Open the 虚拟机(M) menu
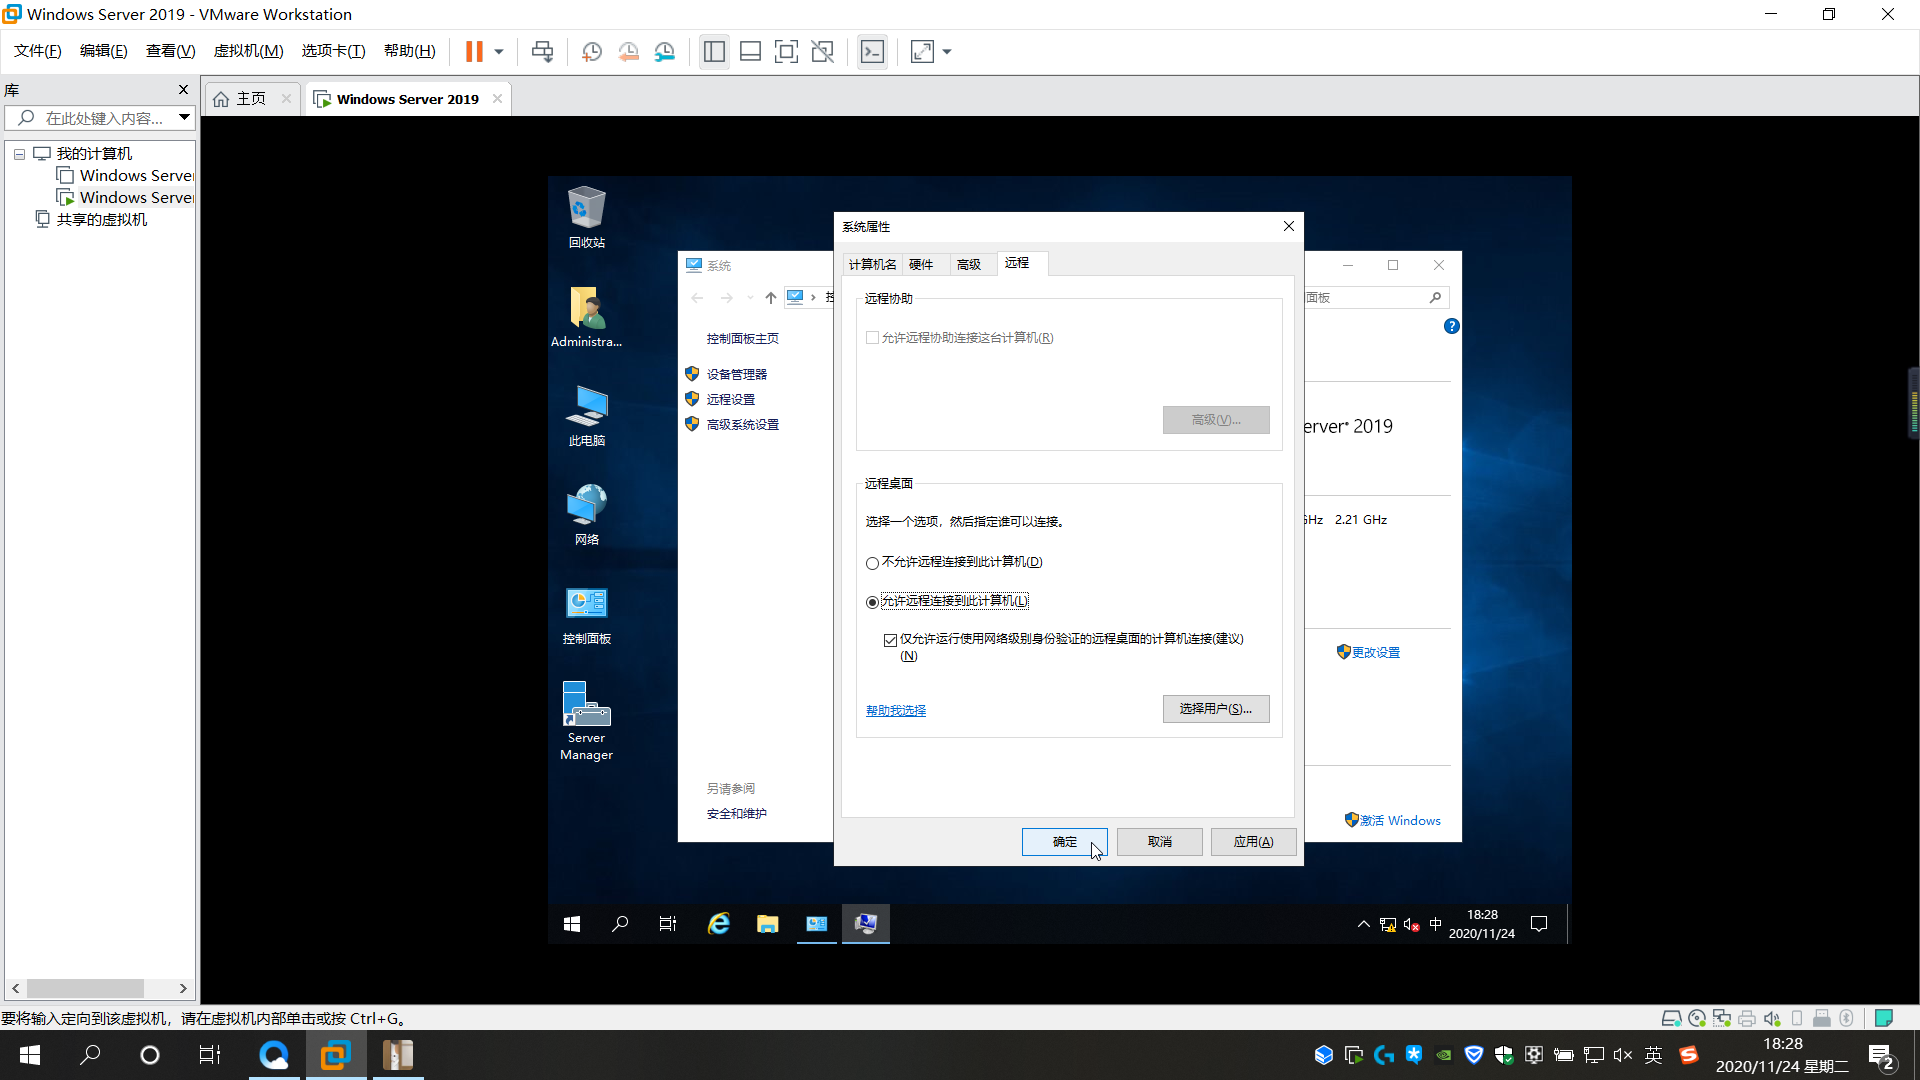1920x1080 pixels. (x=248, y=51)
